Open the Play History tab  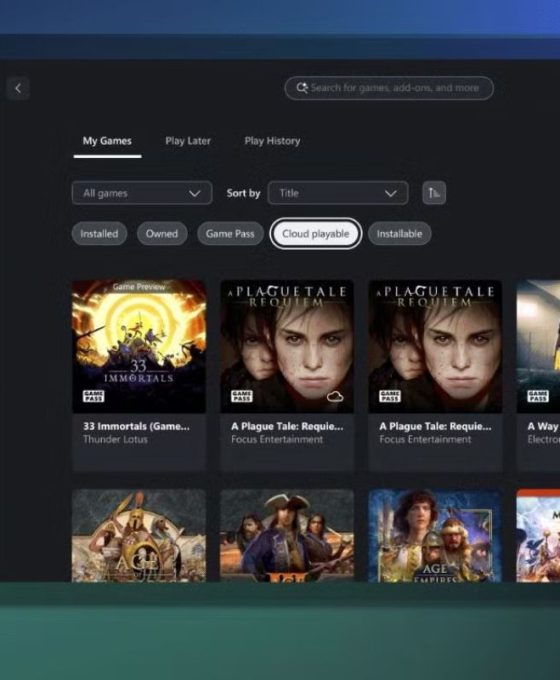(272, 141)
